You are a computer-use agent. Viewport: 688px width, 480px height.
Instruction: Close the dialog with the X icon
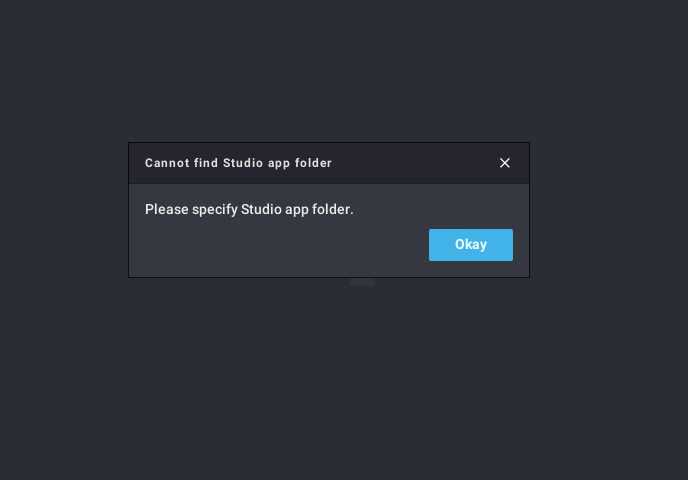click(505, 163)
